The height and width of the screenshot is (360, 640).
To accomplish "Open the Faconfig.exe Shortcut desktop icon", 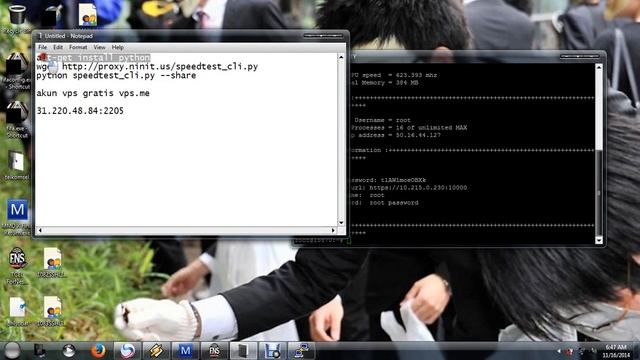I will (17, 71).
